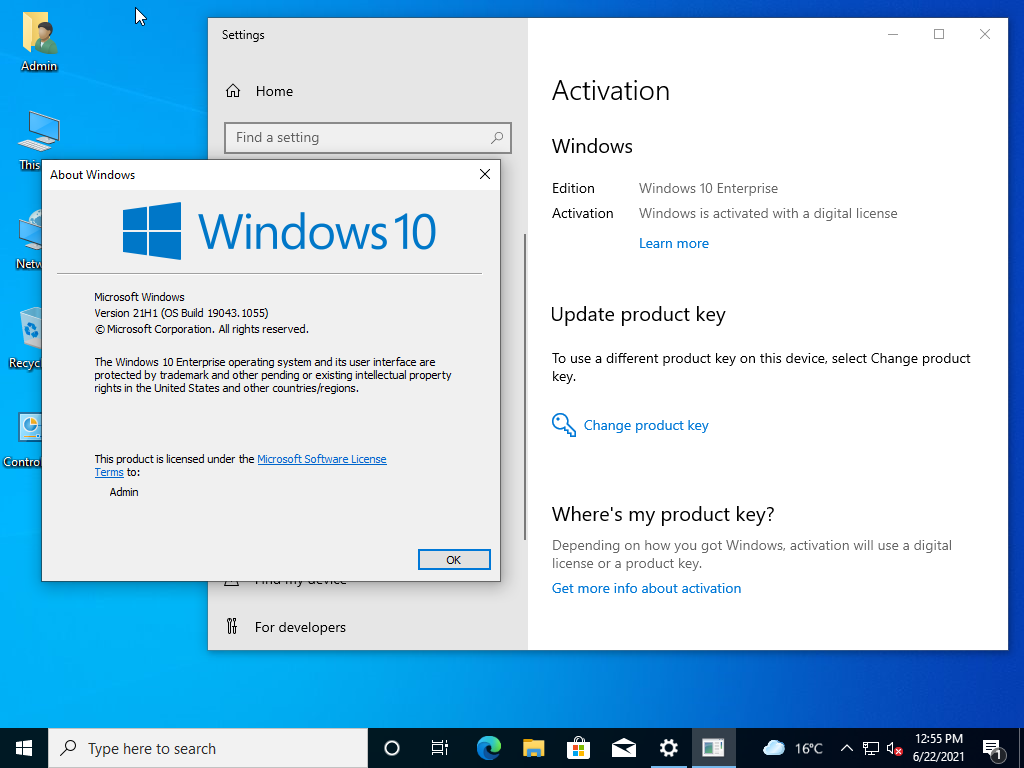Open Cortana from the taskbar
Viewport: 1024px width, 768px height.
392,748
